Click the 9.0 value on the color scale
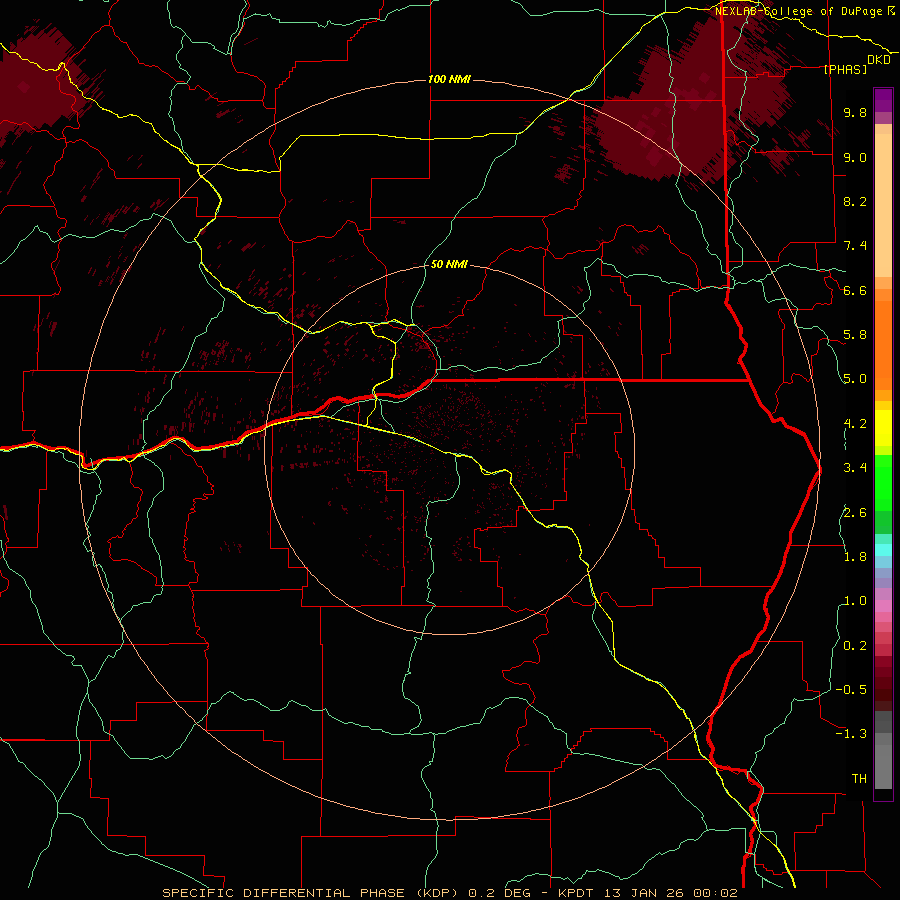Screen dimensions: 900x900 (855, 157)
